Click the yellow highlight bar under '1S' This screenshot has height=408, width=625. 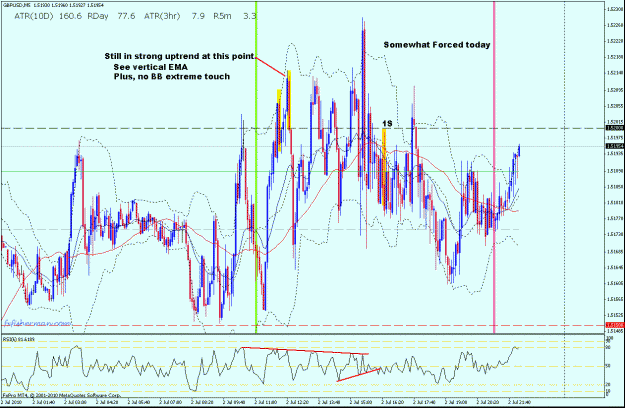(384, 167)
